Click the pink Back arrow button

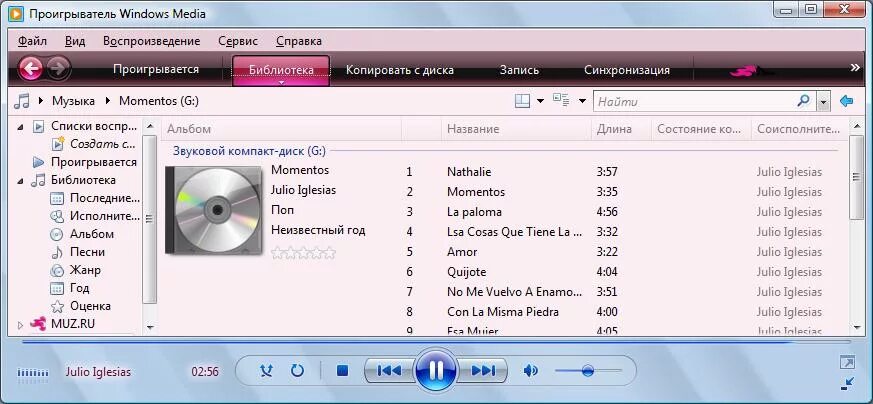pyautogui.click(x=30, y=69)
